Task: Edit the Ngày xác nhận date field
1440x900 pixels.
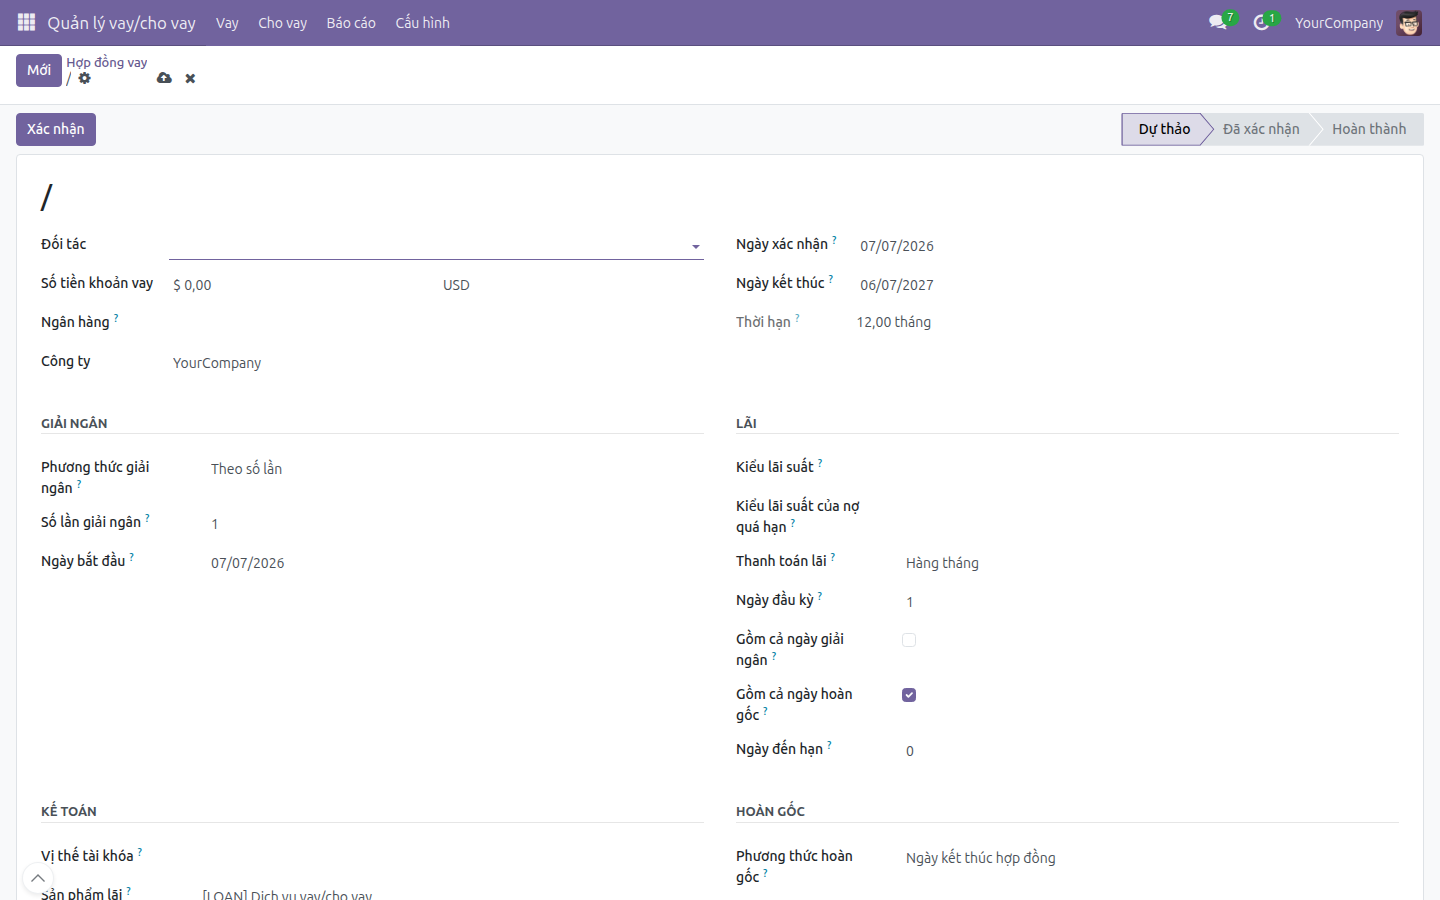Action: (1128, 246)
